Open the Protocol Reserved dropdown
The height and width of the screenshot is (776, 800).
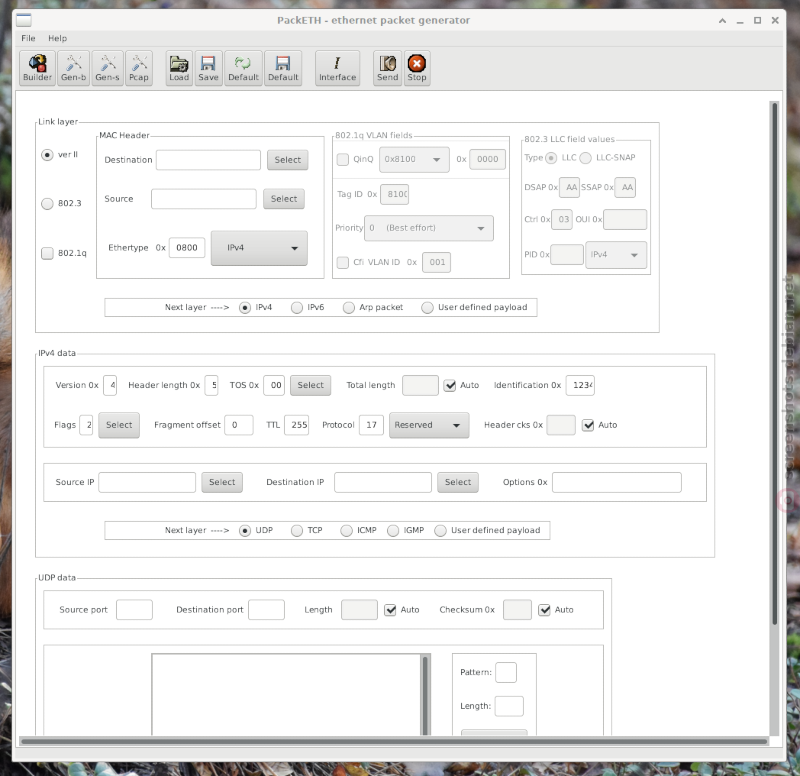point(429,425)
